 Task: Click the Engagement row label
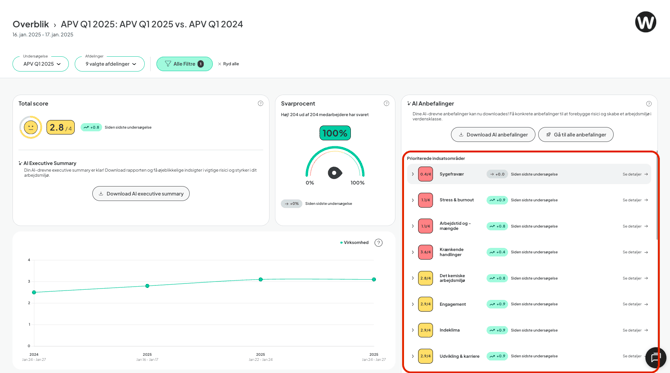click(x=453, y=304)
